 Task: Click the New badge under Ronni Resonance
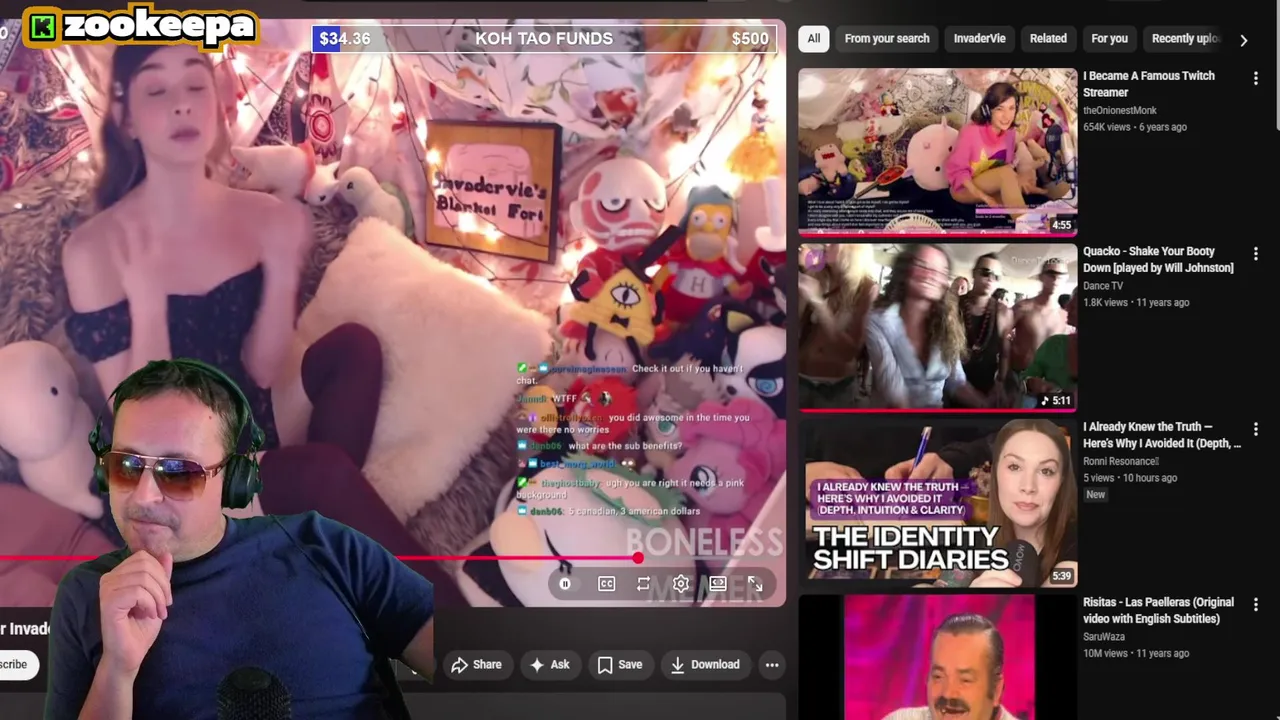[x=1096, y=495]
